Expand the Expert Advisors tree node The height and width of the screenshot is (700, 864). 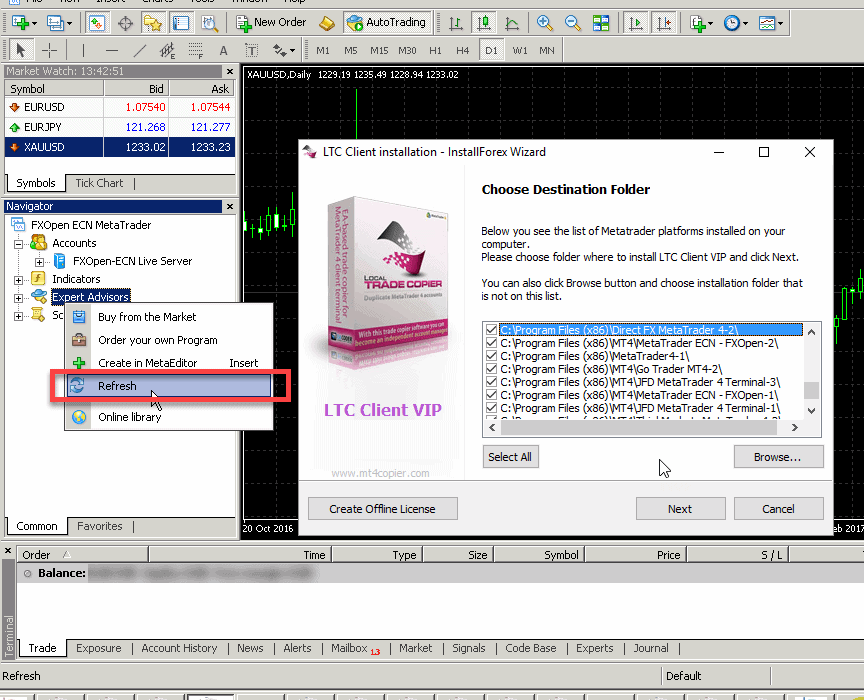coord(18,298)
